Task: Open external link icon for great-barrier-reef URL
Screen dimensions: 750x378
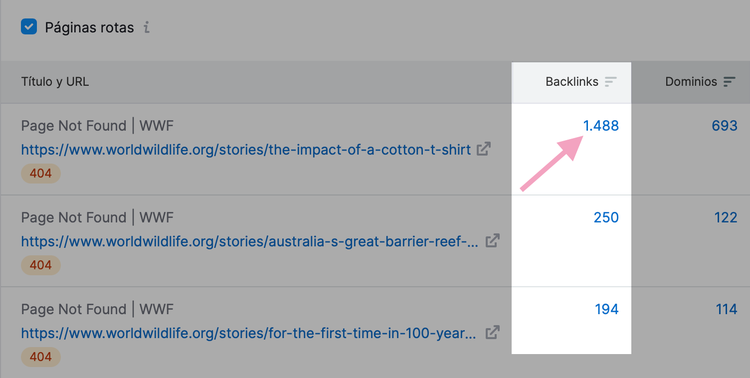Action: pos(493,241)
